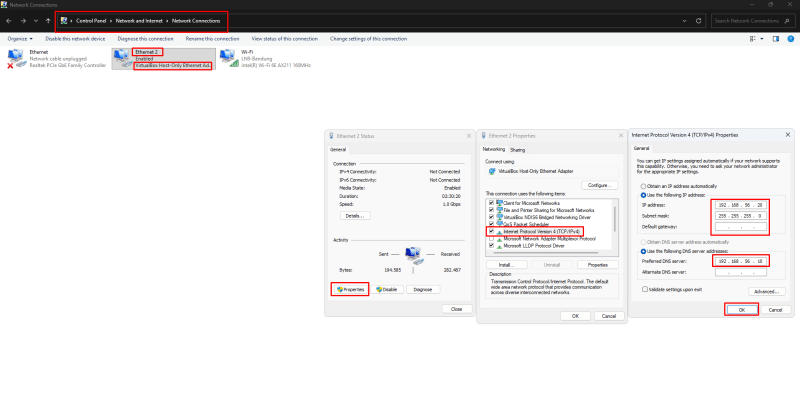Click the VirtualBox Host-Only adapter icon in Properties
The height and width of the screenshot is (417, 800).
tap(492, 171)
